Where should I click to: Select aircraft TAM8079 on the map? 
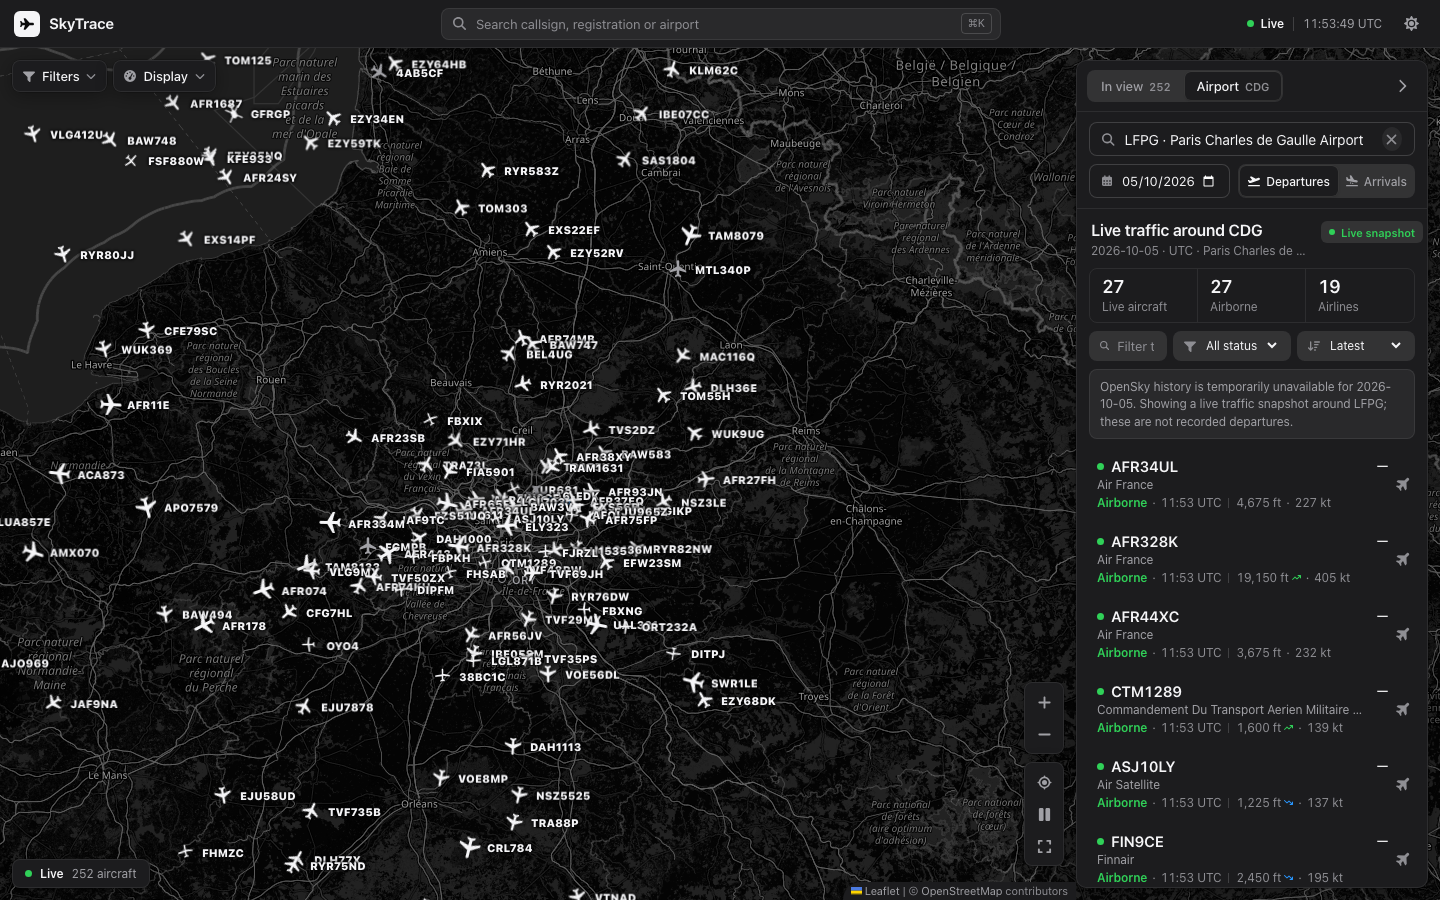[x=691, y=235]
